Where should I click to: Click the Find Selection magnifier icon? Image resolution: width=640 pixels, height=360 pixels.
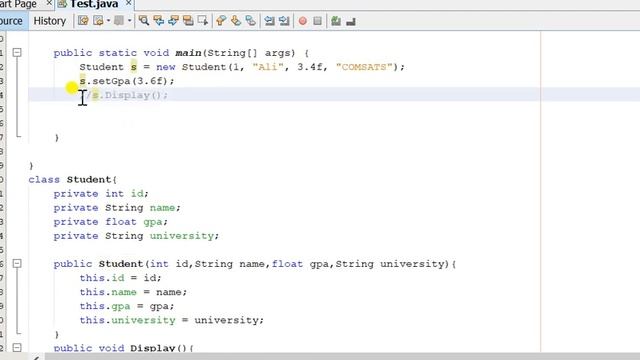click(x=144, y=21)
